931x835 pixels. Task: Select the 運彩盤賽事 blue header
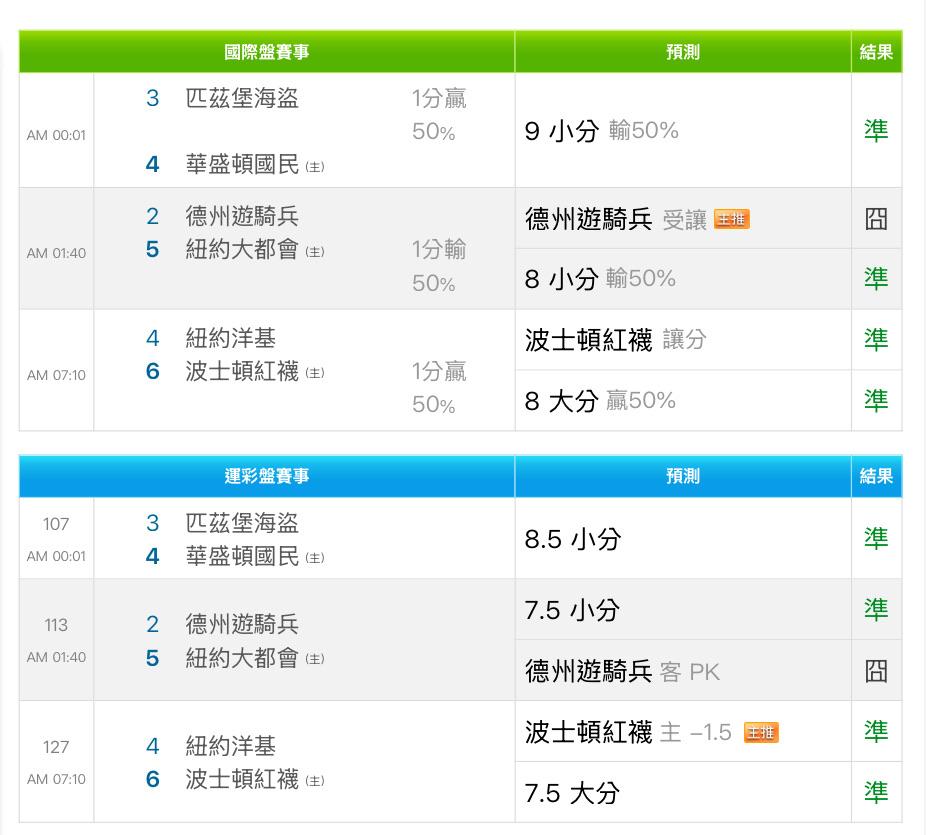(267, 476)
